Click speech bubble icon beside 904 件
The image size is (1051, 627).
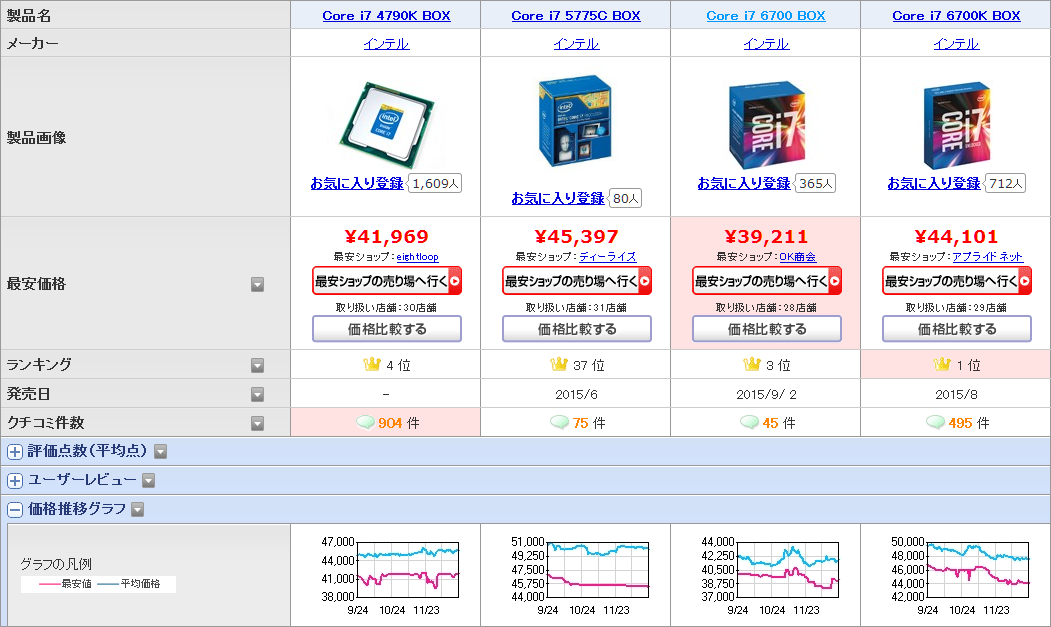pos(365,422)
